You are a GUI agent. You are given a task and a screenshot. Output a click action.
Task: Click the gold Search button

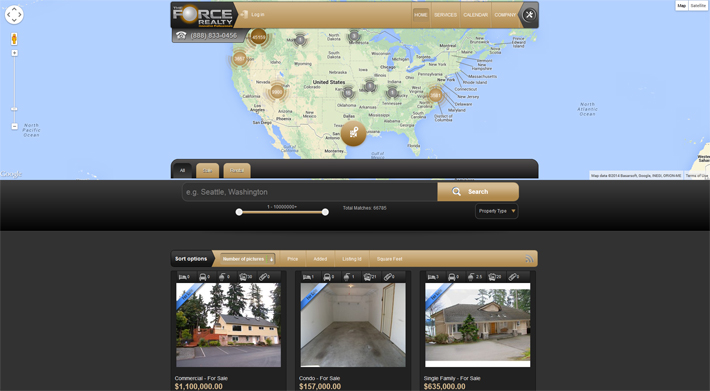478,191
